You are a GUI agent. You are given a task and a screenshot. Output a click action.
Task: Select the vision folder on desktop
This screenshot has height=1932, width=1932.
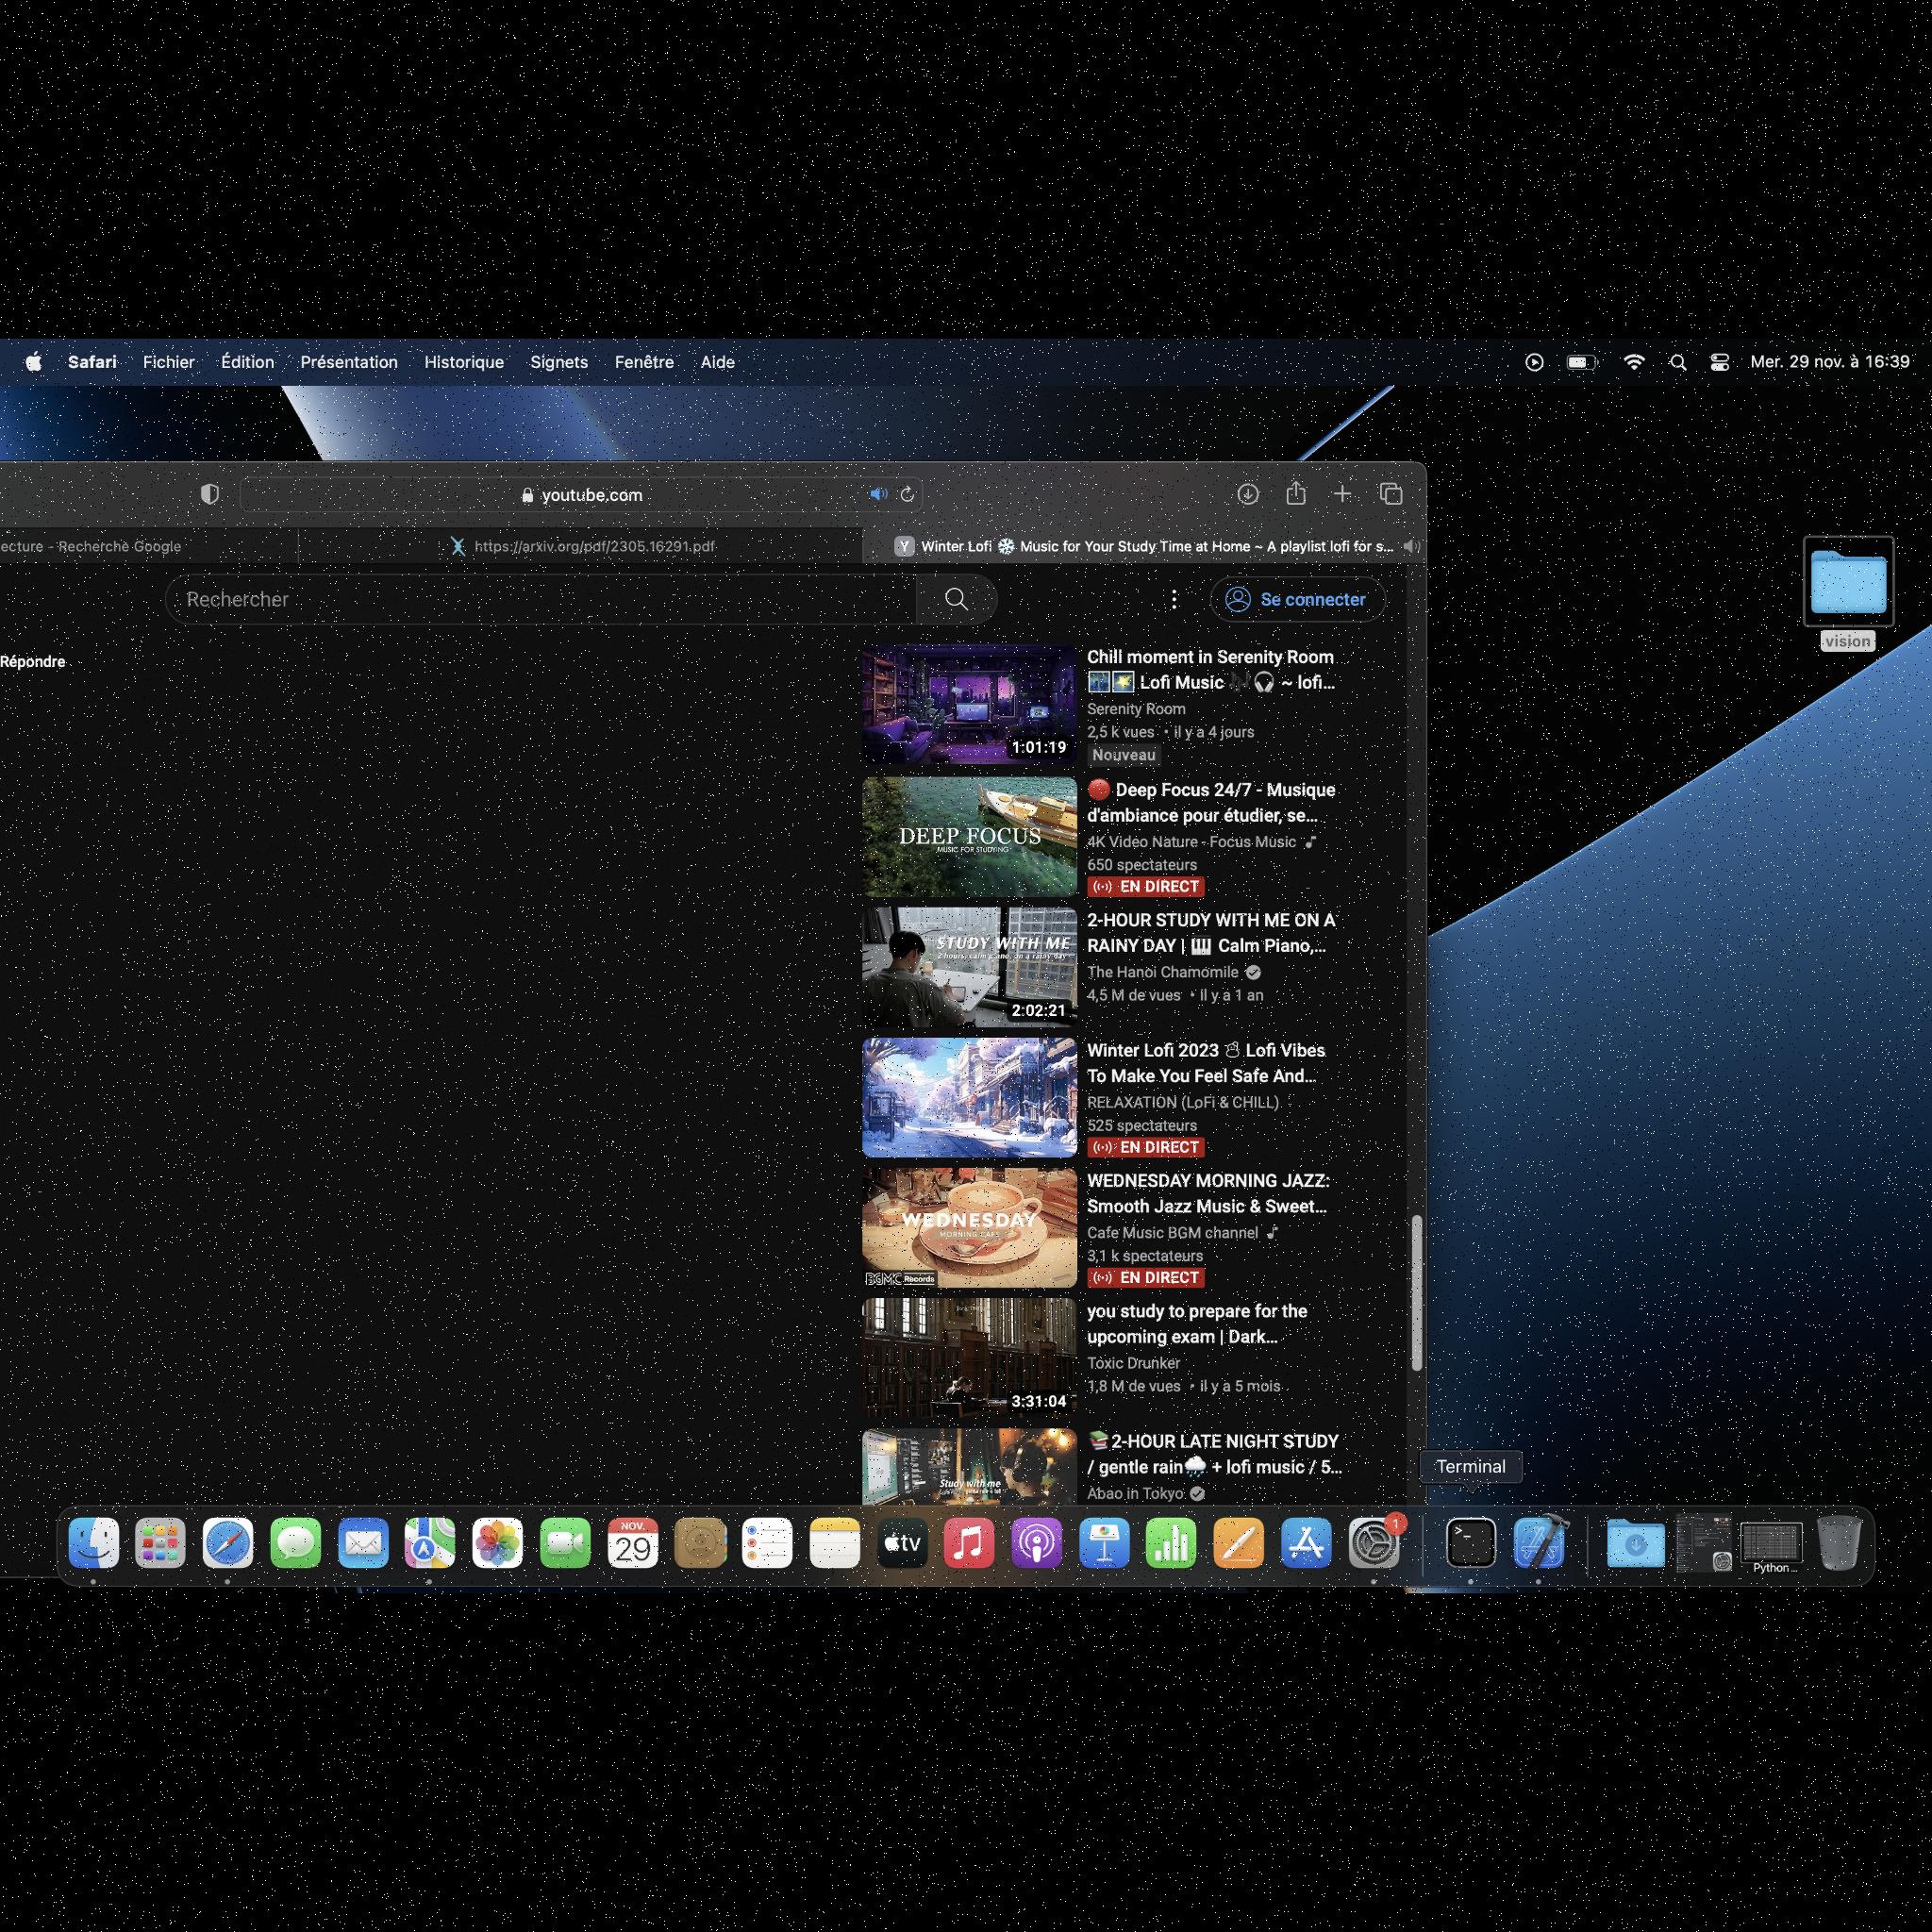1848,593
